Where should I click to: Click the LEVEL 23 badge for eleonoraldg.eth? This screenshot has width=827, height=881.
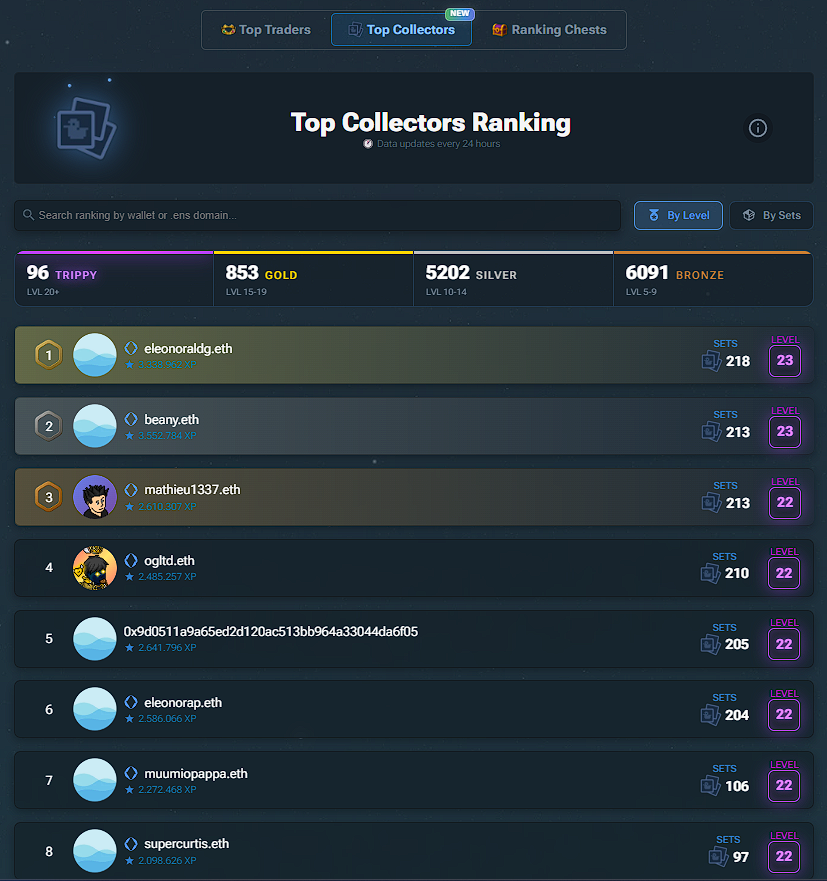(784, 360)
